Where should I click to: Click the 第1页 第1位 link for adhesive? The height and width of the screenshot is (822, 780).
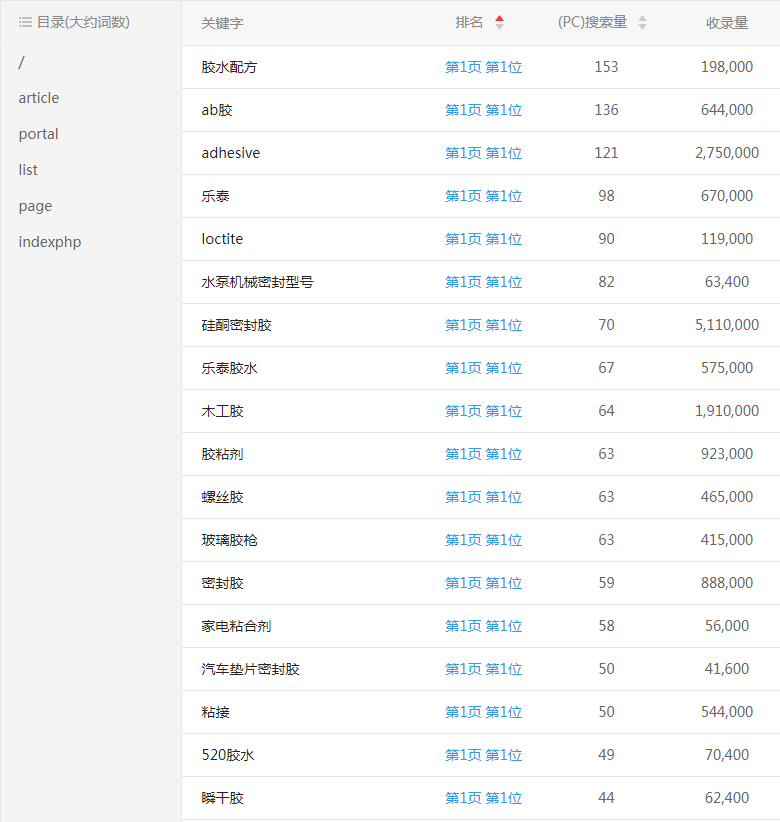[x=483, y=153]
